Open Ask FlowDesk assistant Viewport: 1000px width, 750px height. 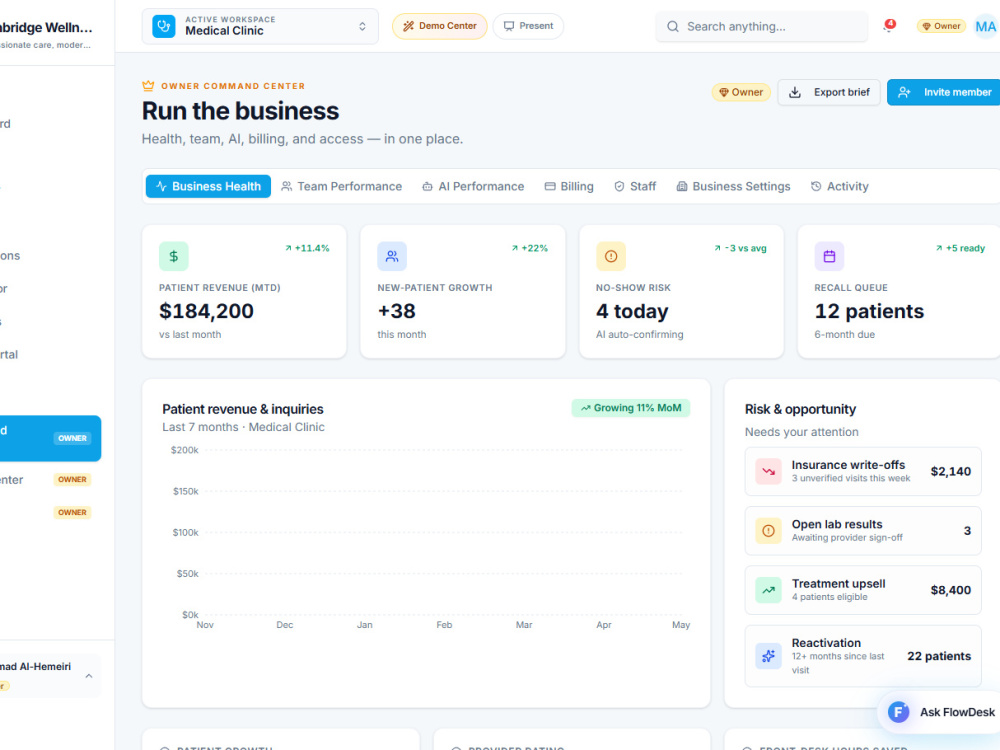coord(939,712)
